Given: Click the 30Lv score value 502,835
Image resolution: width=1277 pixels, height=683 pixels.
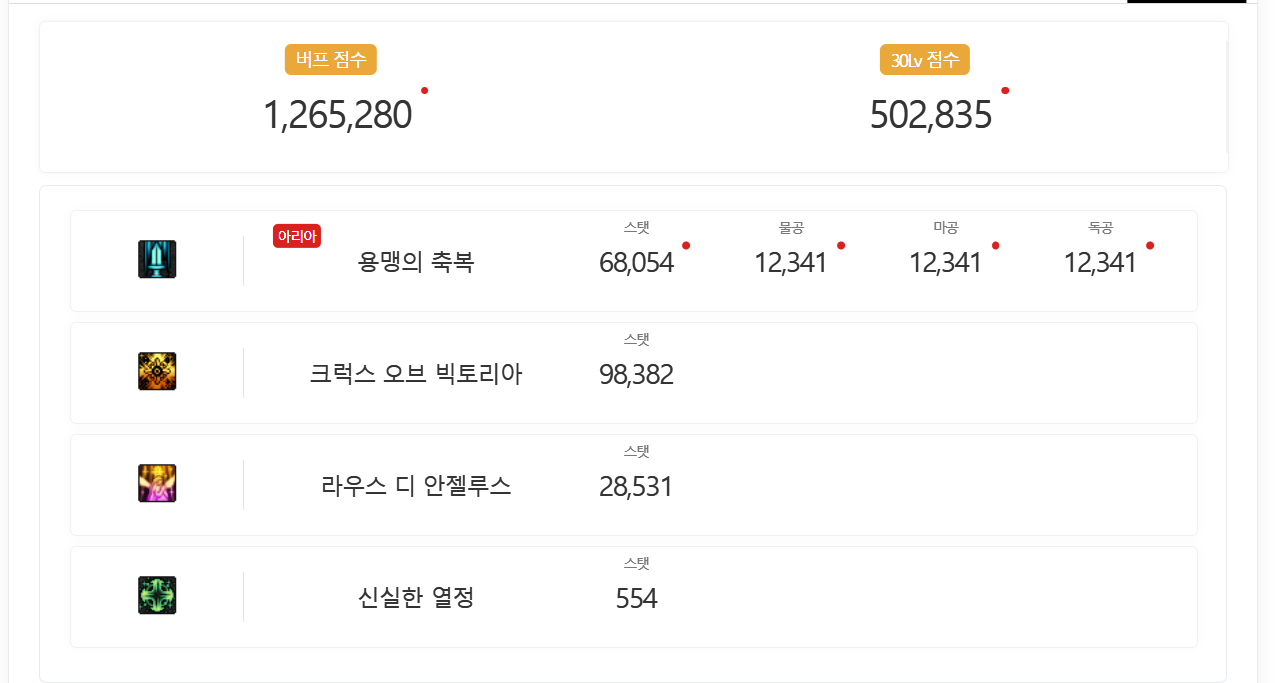Looking at the screenshot, I should click(931, 115).
